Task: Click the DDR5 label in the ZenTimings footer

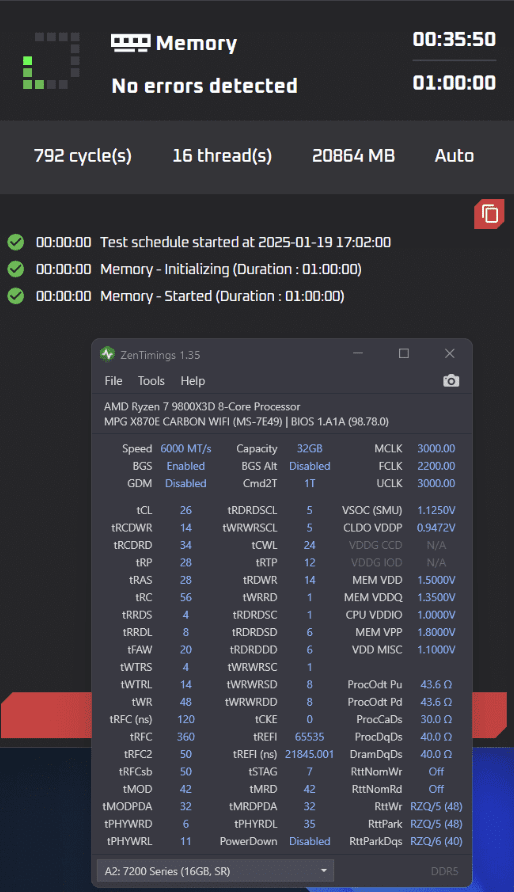Action: point(444,871)
